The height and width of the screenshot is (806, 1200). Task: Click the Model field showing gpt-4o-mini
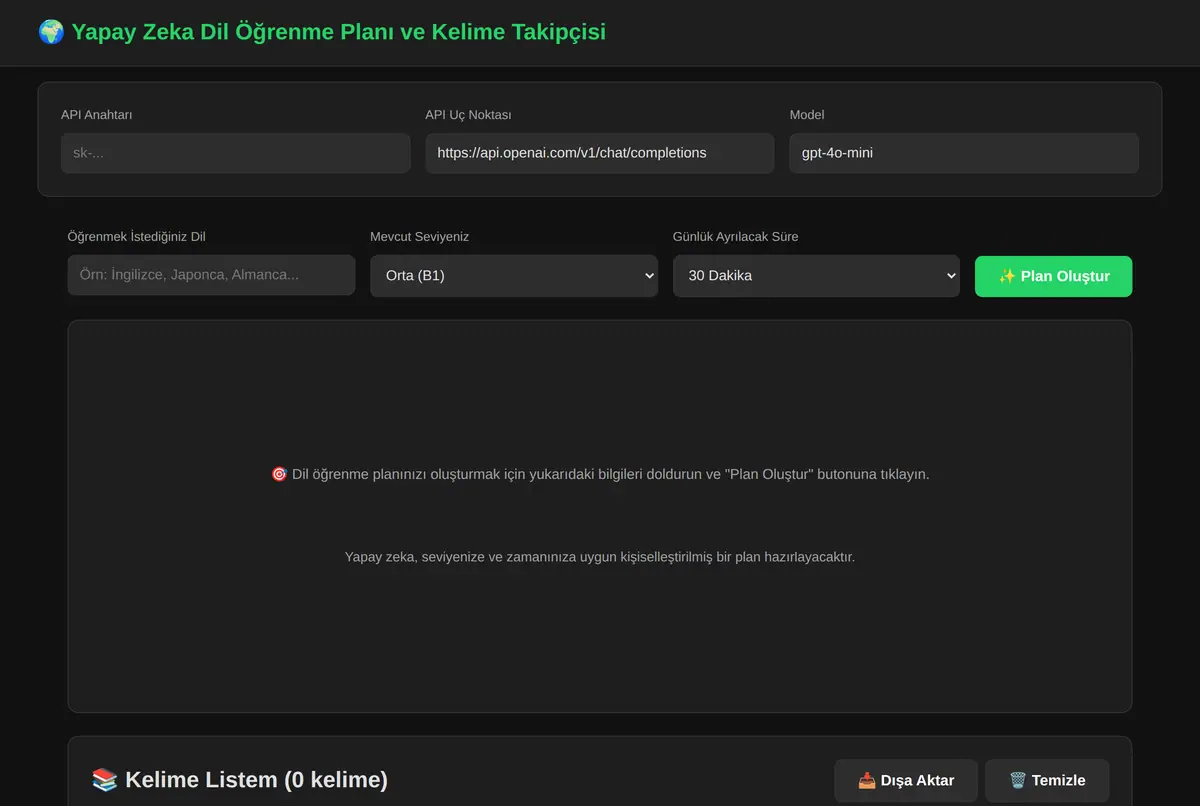pos(964,153)
